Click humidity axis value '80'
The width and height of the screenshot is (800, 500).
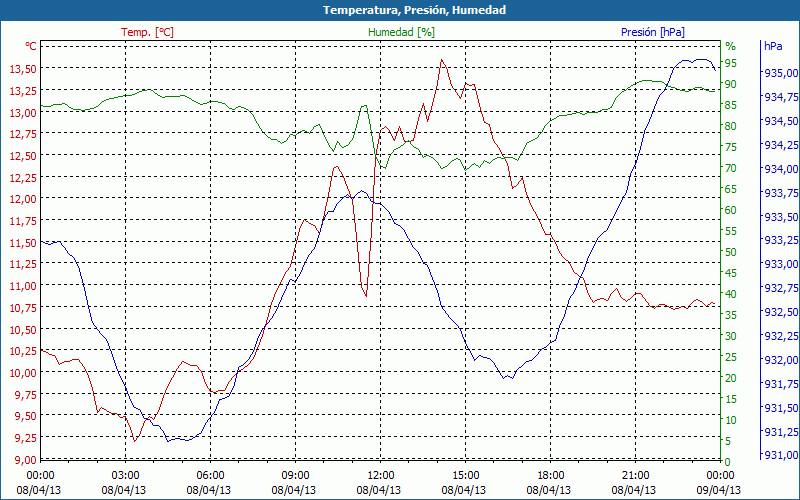731,126
